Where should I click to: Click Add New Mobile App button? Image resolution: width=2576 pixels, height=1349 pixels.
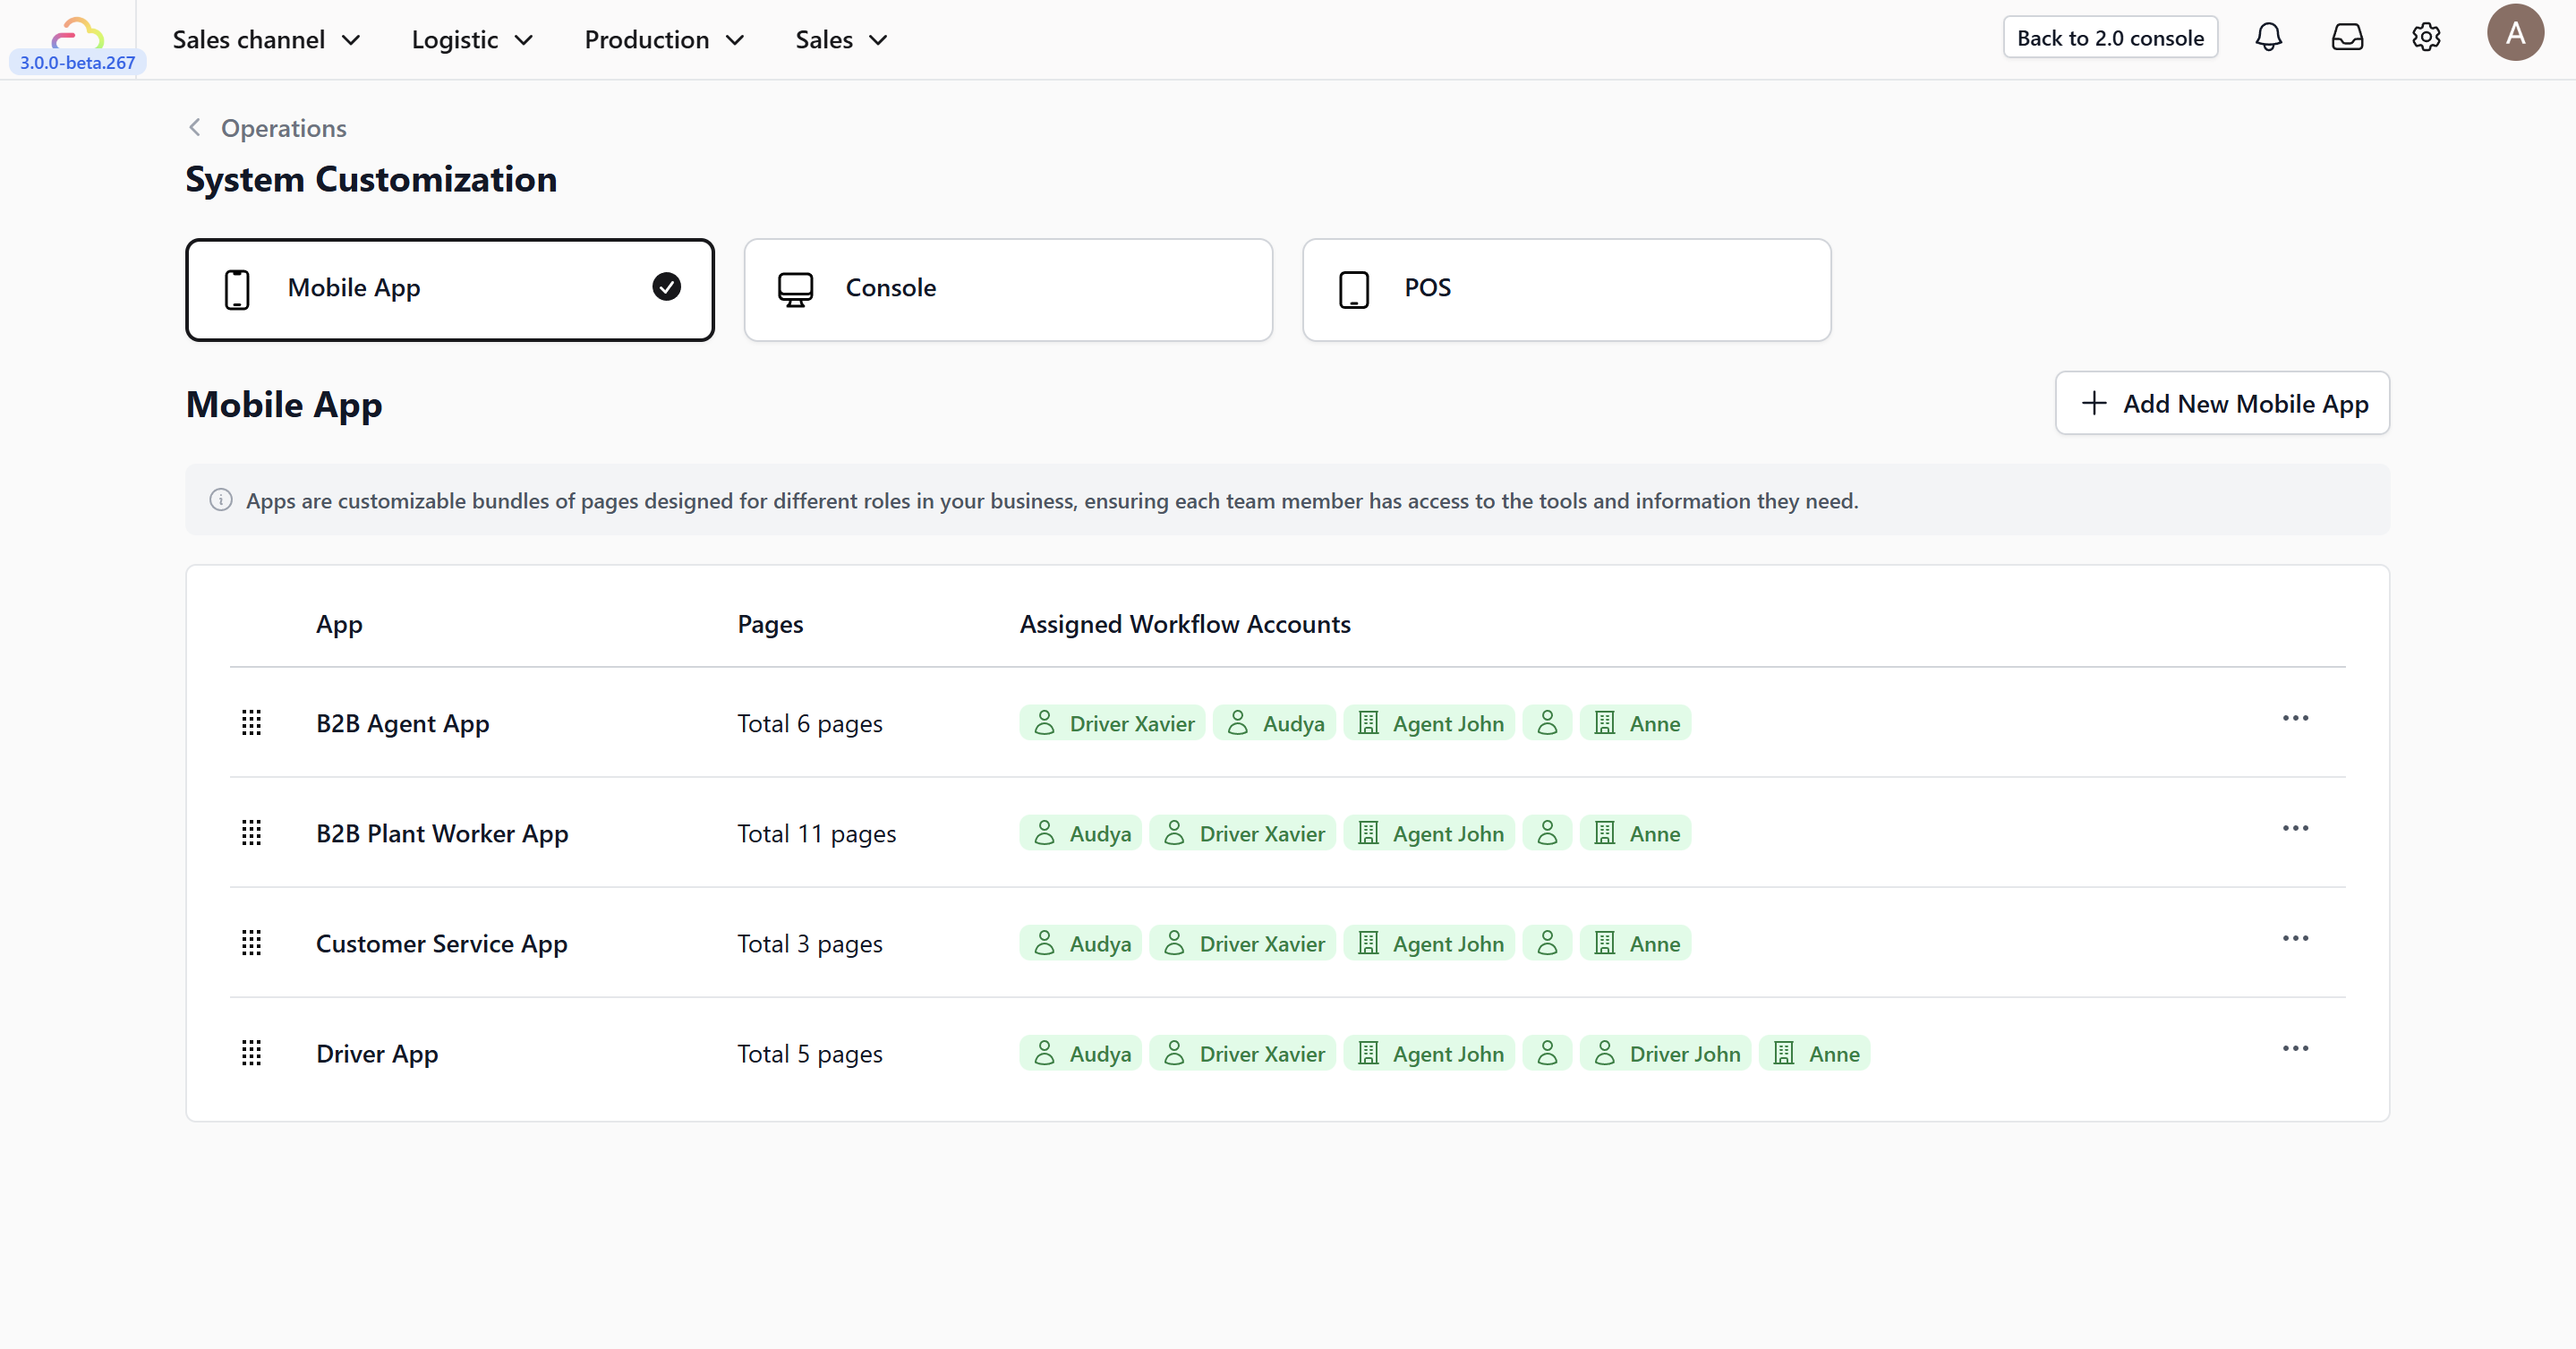tap(2222, 403)
